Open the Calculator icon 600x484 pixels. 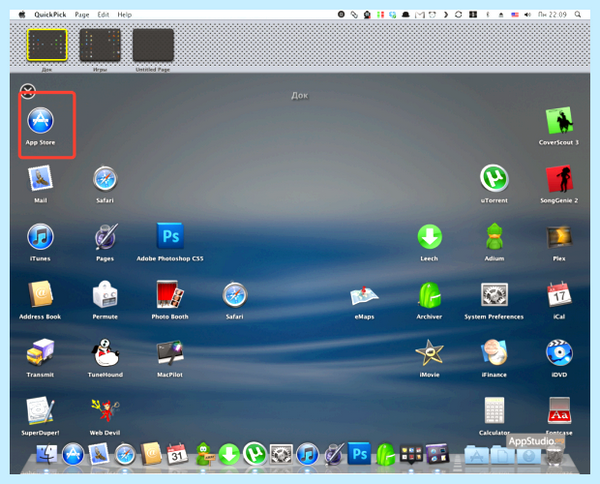494,410
